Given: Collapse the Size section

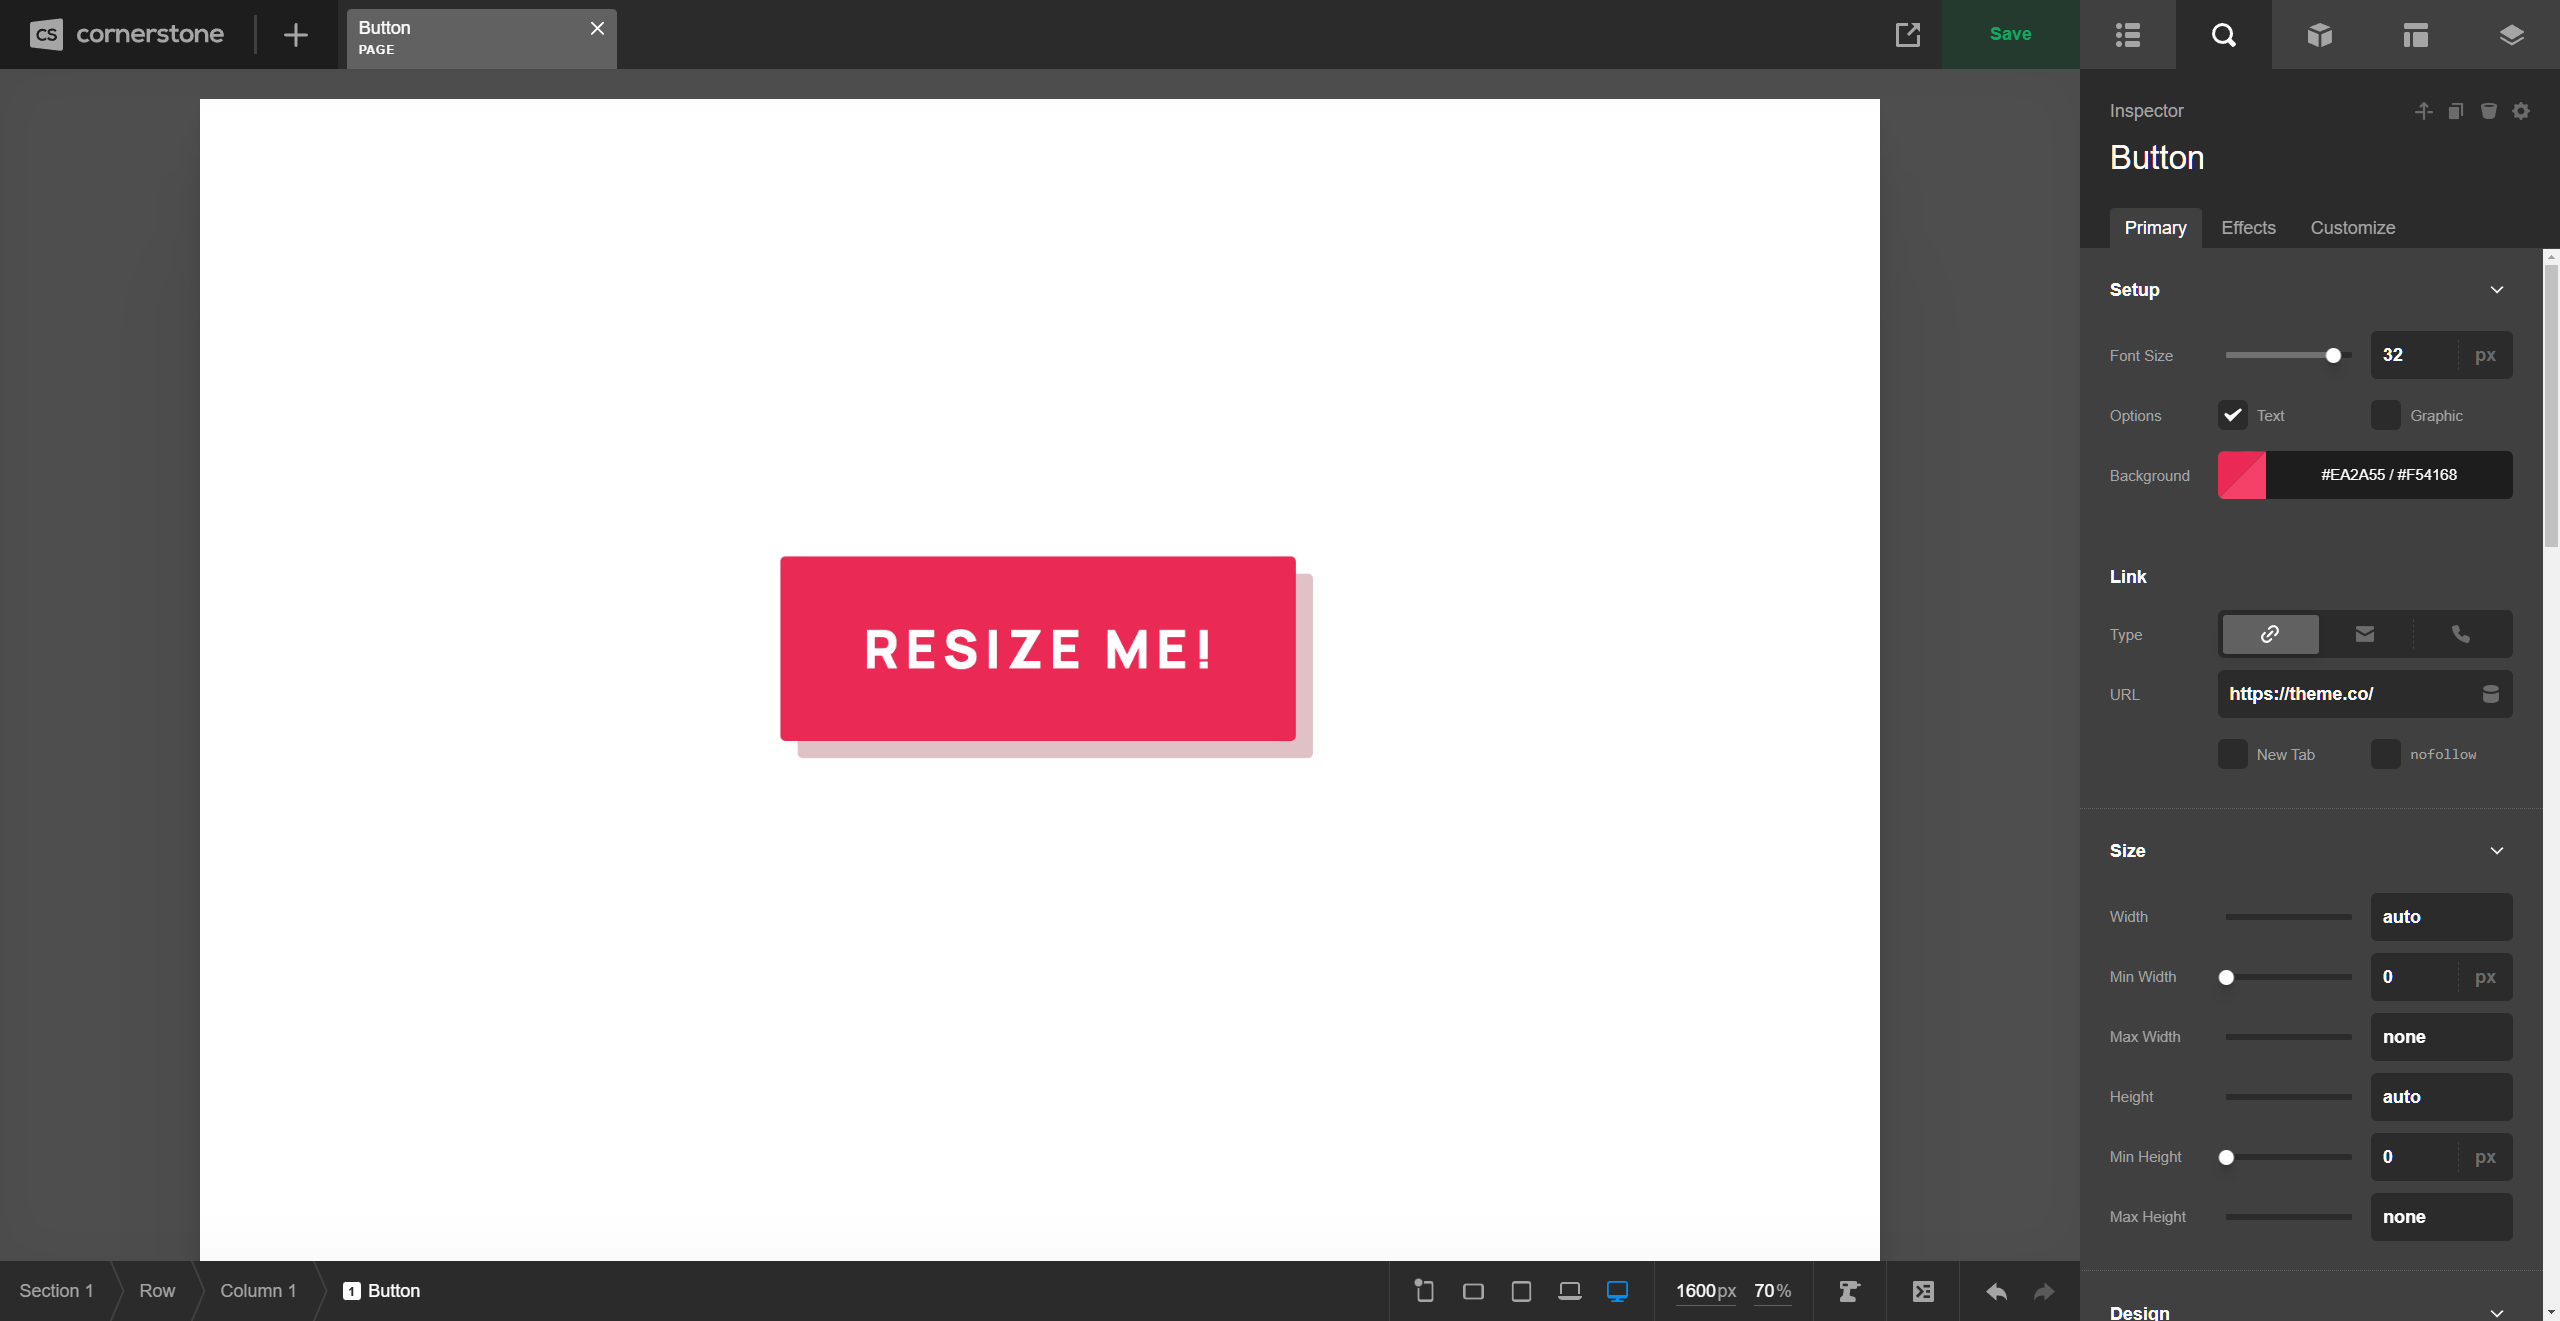Looking at the screenshot, I should click(2496, 850).
